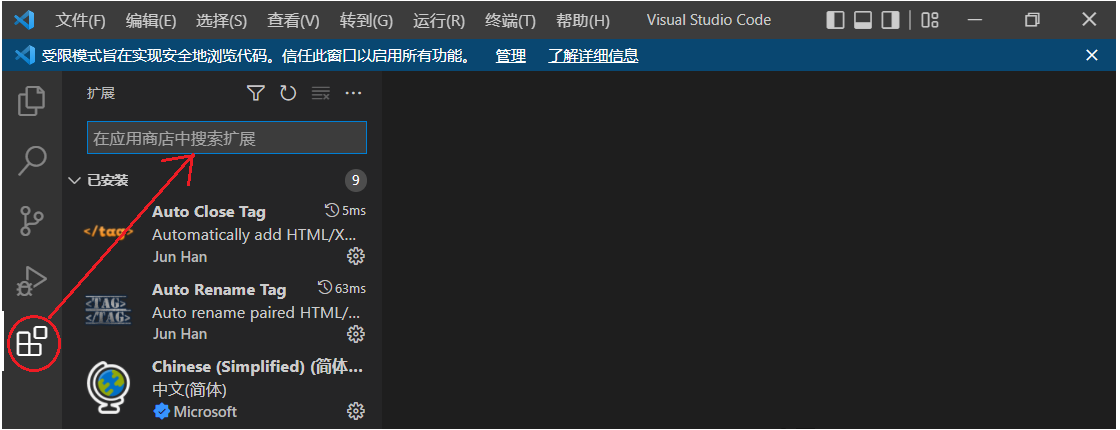
Task: Click the 管理 link in restricted mode banner
Action: click(511, 56)
